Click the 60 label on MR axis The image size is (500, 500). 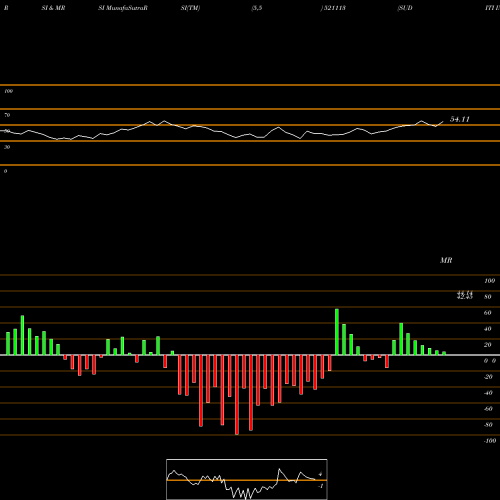coord(487,313)
